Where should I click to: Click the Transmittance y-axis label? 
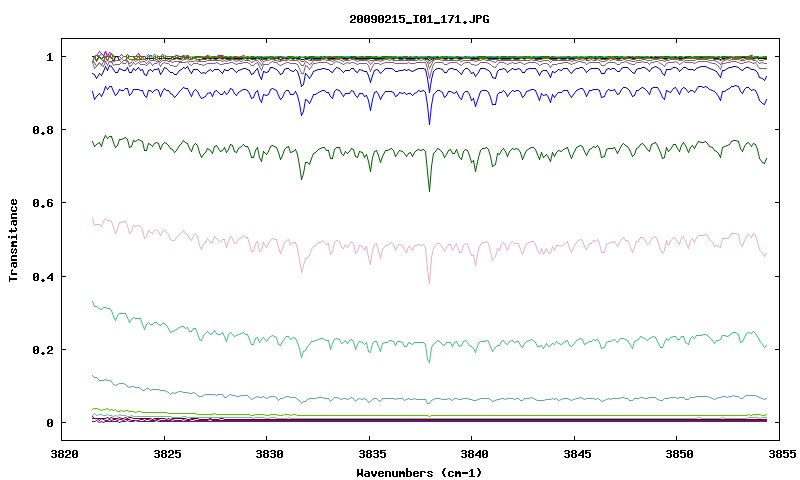pos(13,240)
